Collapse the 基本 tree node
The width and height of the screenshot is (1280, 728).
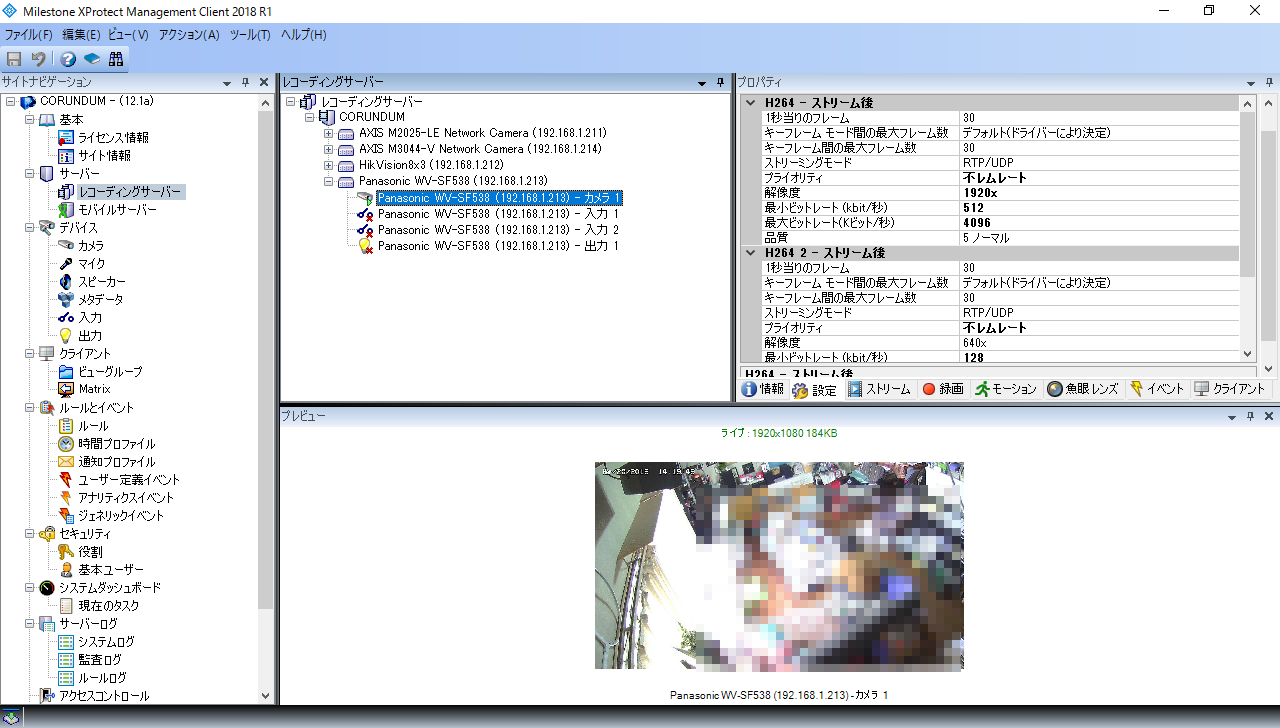[29, 120]
